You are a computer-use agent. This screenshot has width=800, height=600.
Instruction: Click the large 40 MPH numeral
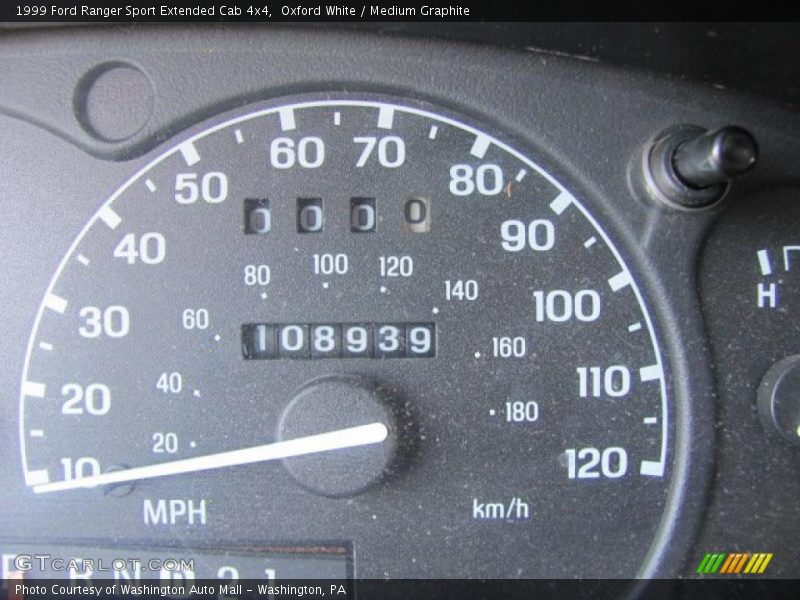140,248
